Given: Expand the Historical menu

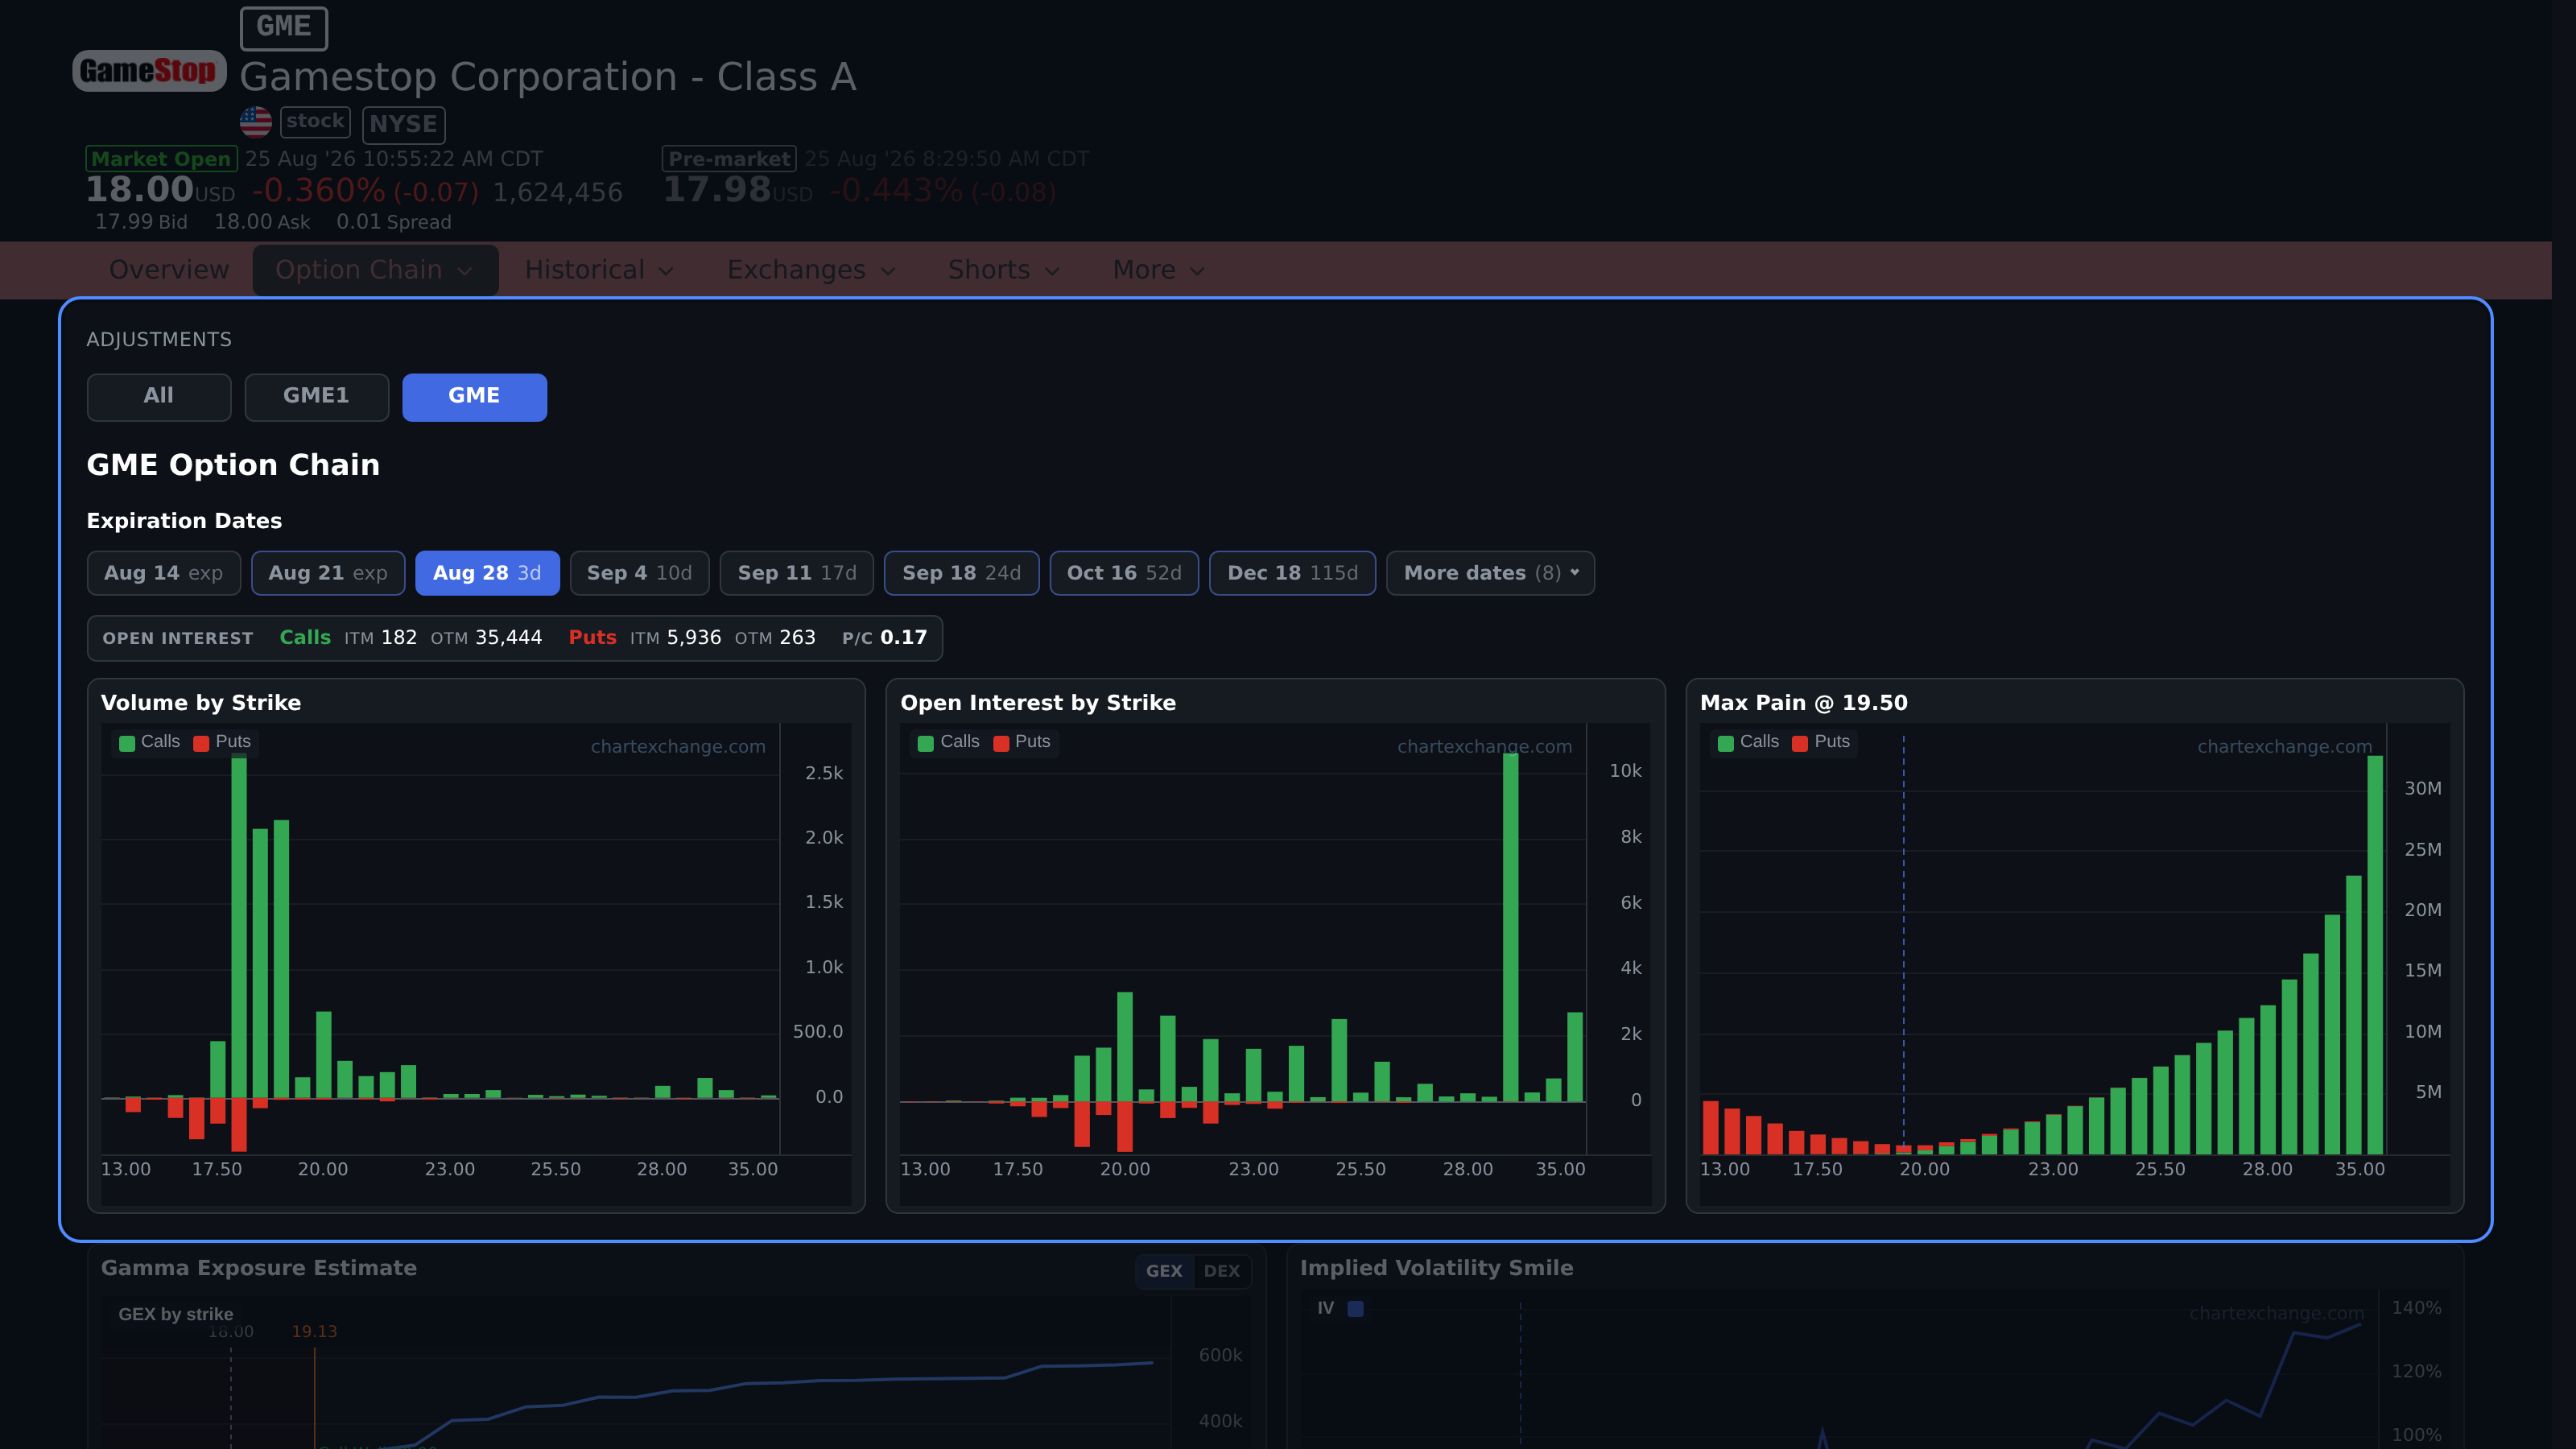Looking at the screenshot, I should [x=600, y=270].
